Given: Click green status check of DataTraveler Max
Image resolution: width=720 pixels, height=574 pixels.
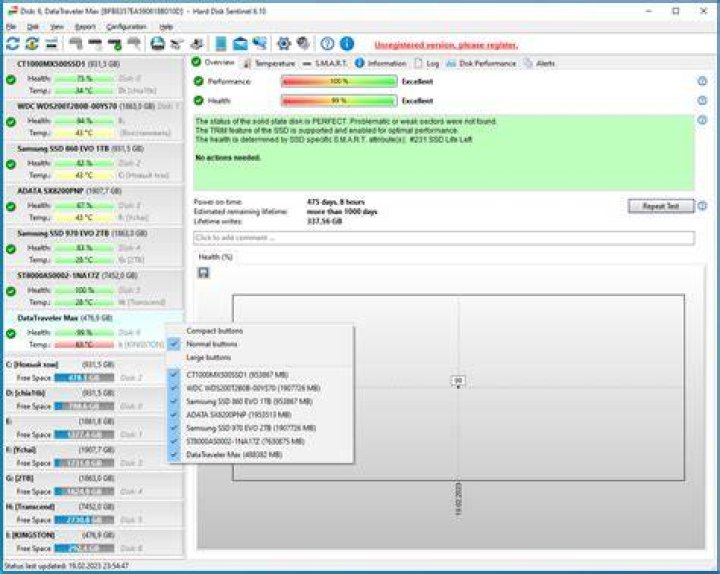Looking at the screenshot, I should 11,333.
